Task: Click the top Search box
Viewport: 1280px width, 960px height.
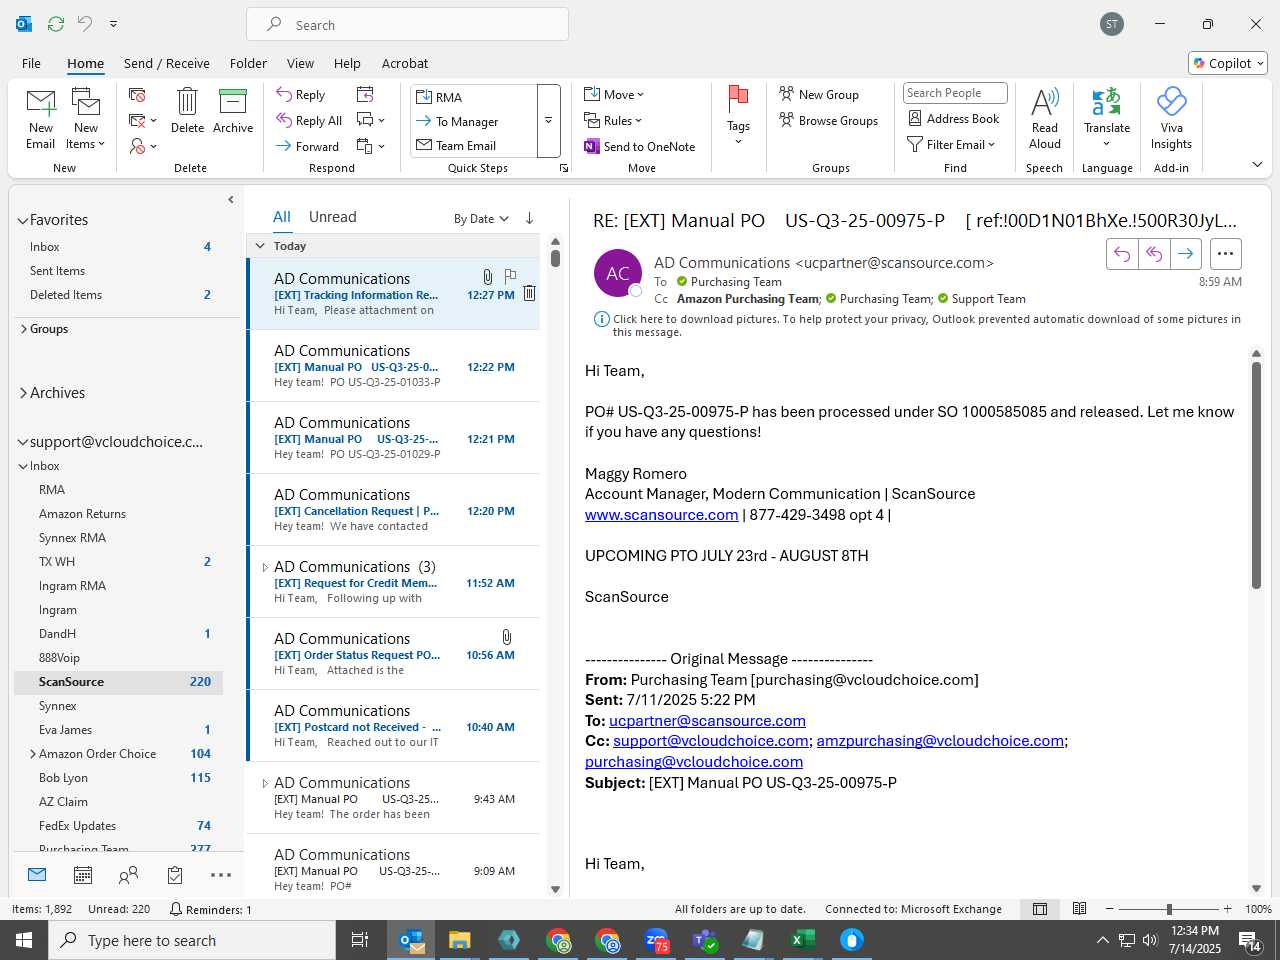Action: [x=407, y=25]
